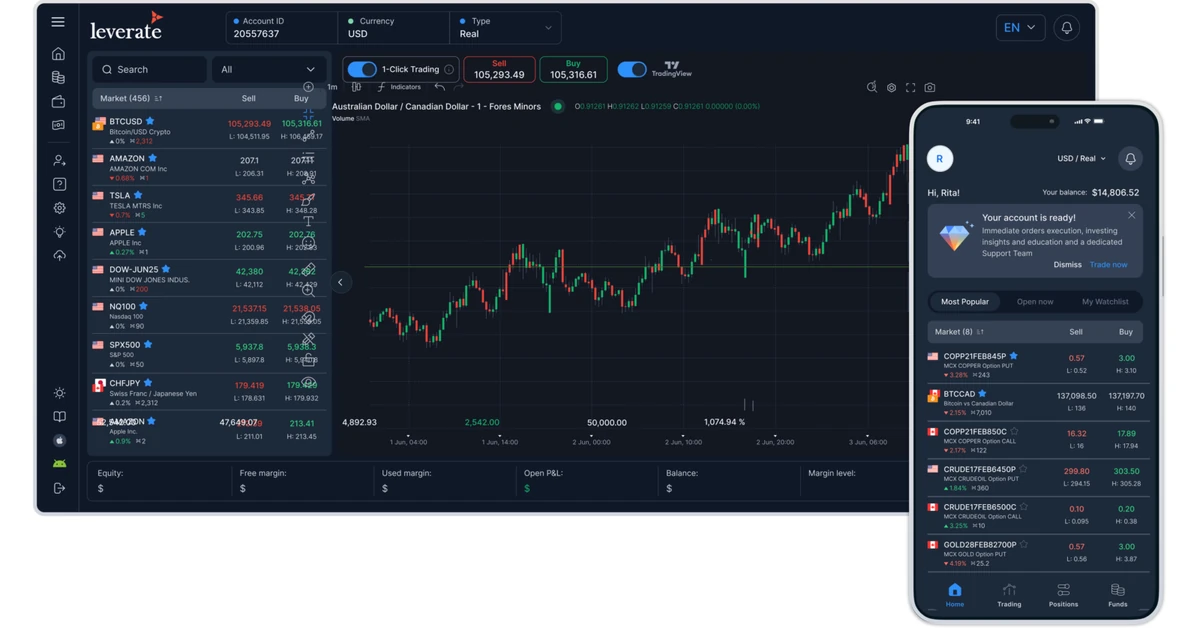Click the chart undo arrow

[440, 87]
